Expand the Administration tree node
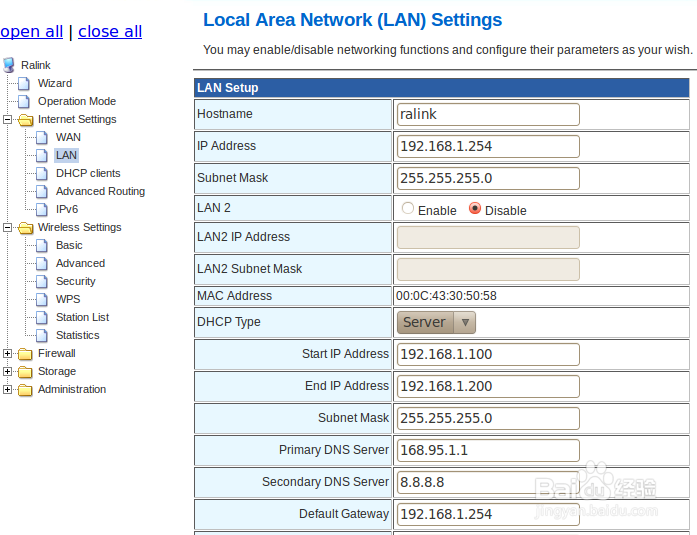The width and height of the screenshot is (697, 535). point(7,389)
